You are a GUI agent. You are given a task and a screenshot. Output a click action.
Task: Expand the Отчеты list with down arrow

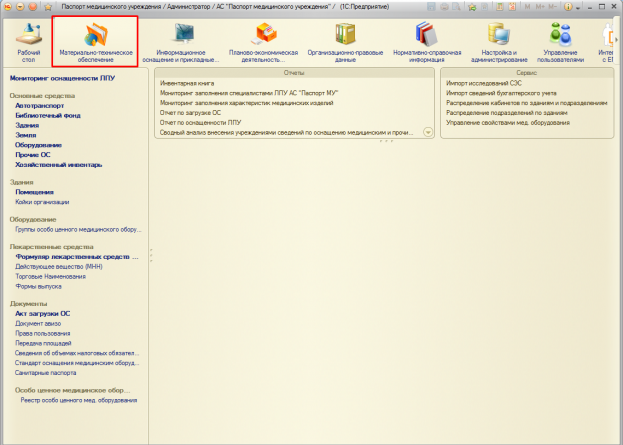click(x=428, y=132)
